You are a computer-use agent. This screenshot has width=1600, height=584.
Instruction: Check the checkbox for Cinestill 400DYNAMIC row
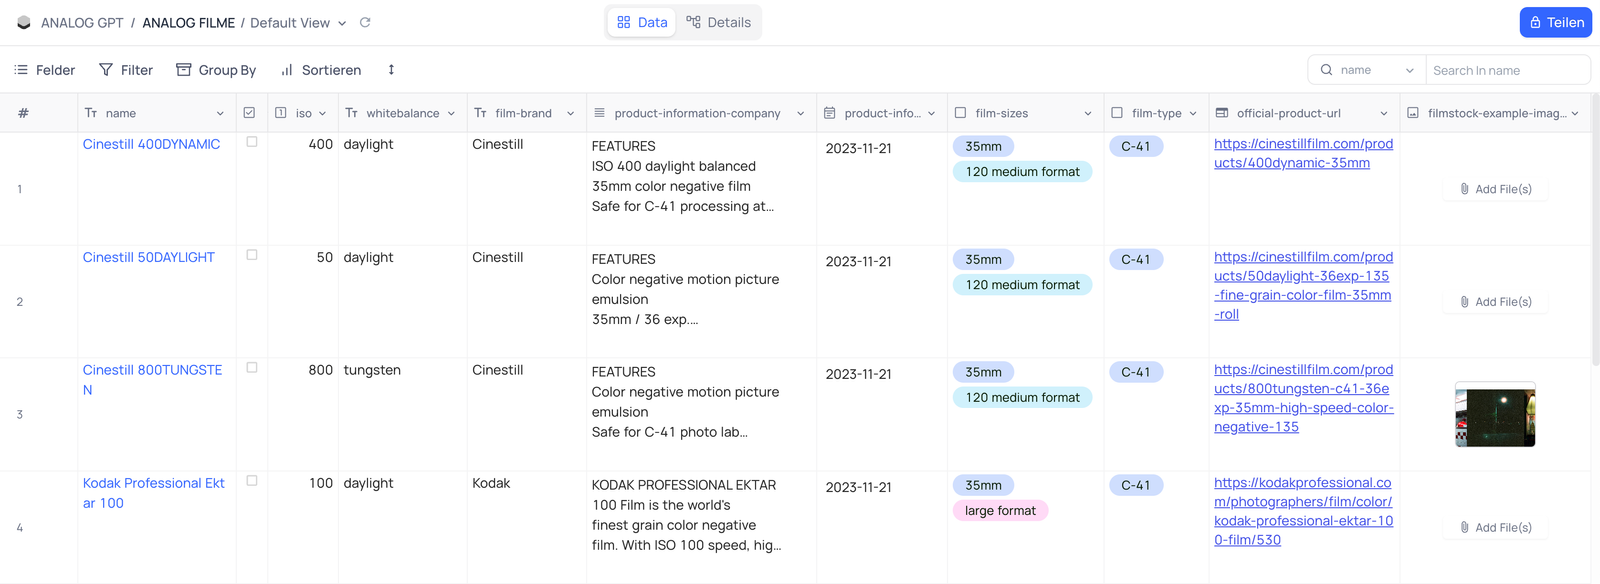250,141
